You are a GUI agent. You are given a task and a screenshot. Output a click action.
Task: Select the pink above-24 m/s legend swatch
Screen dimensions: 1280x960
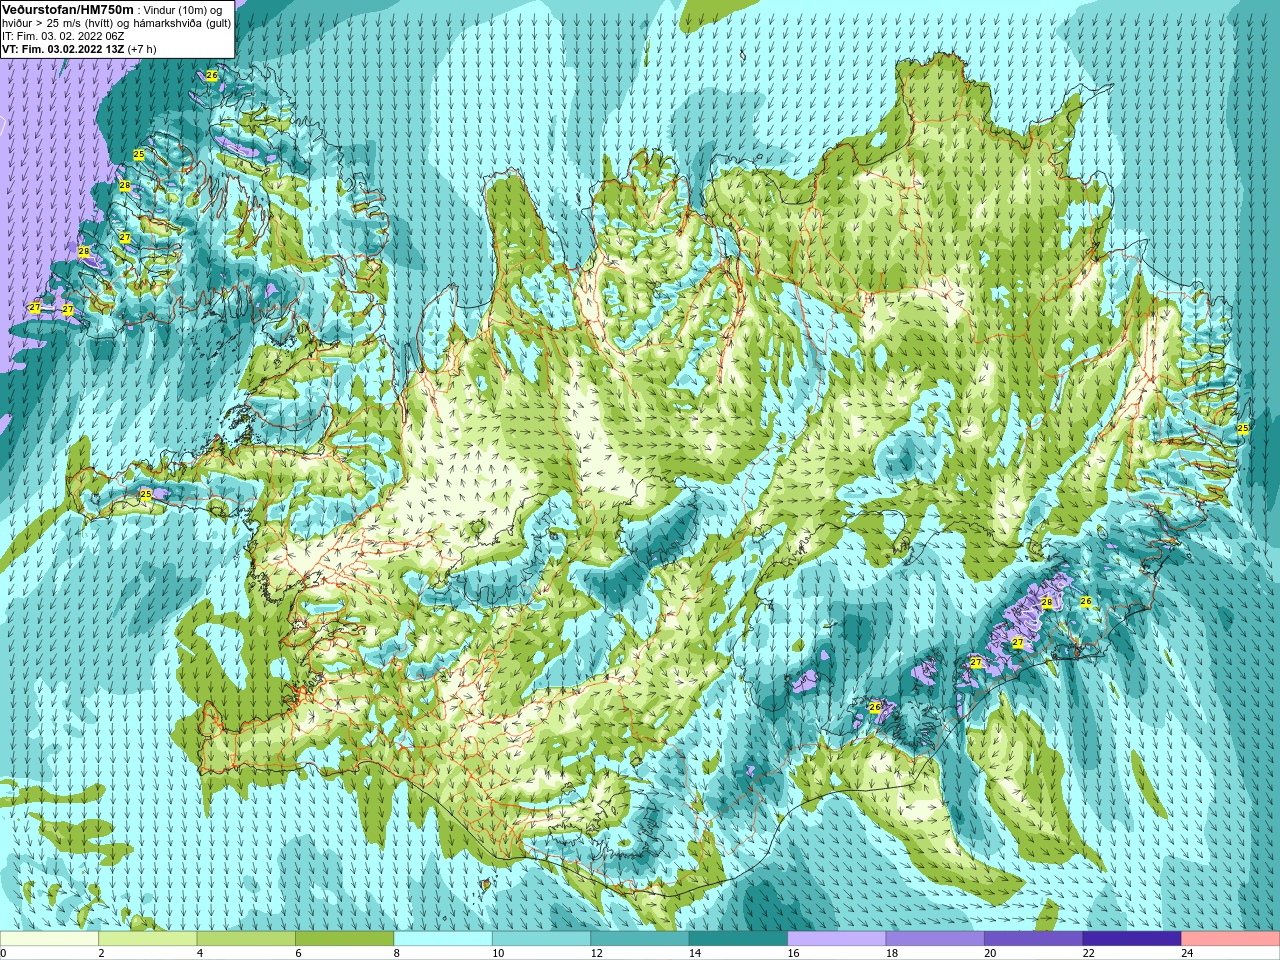pos(1231,939)
